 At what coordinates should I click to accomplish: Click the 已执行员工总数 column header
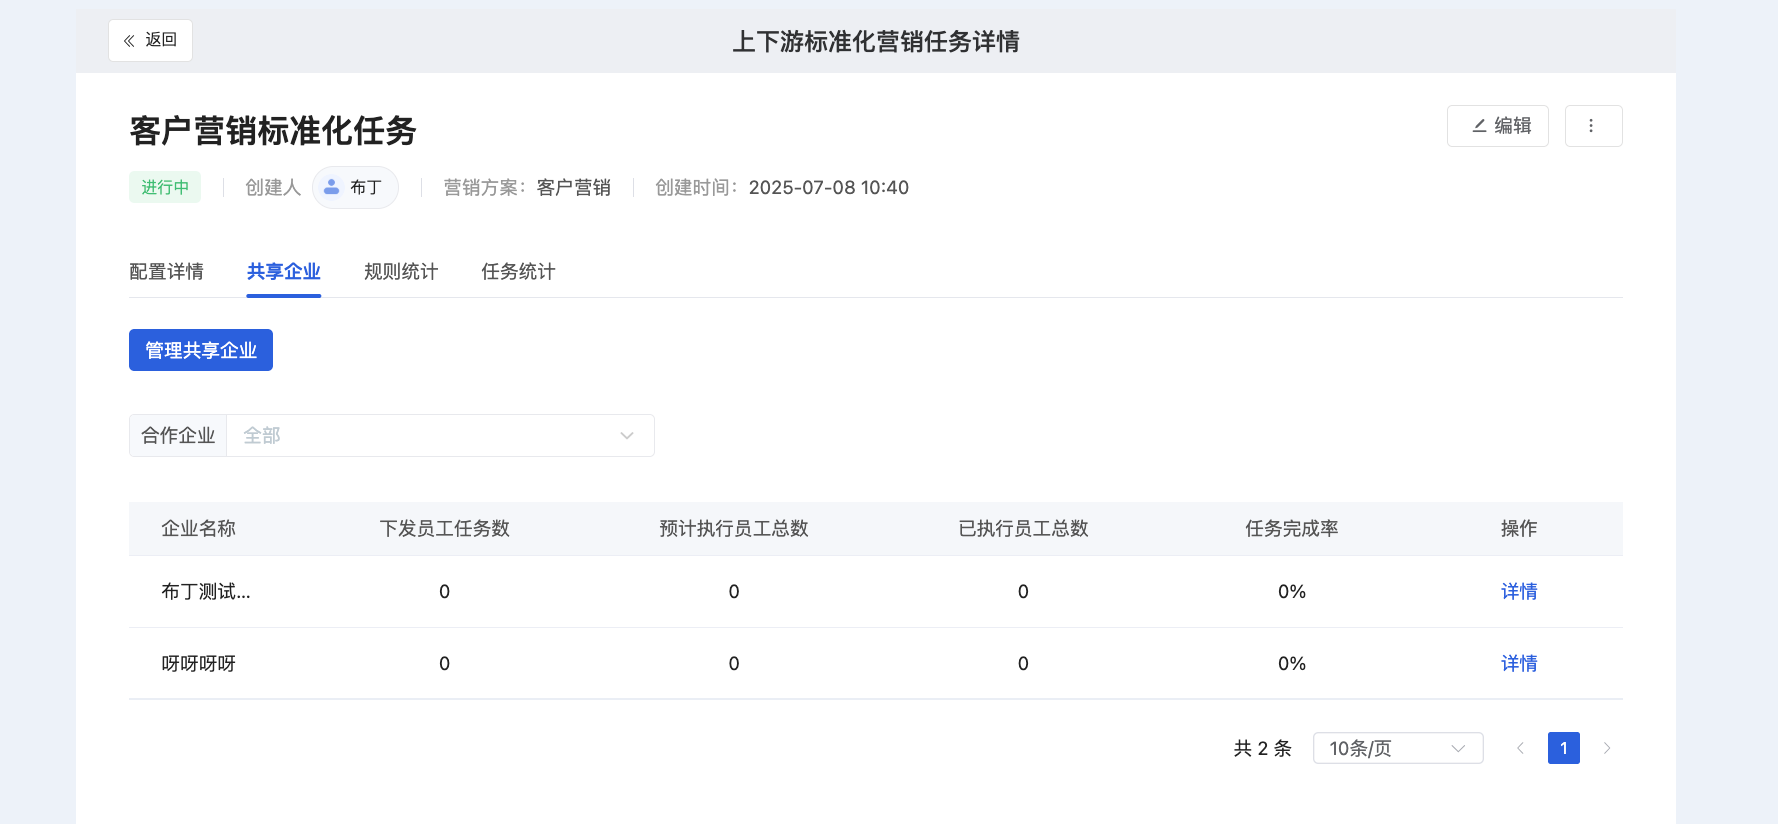click(1023, 528)
